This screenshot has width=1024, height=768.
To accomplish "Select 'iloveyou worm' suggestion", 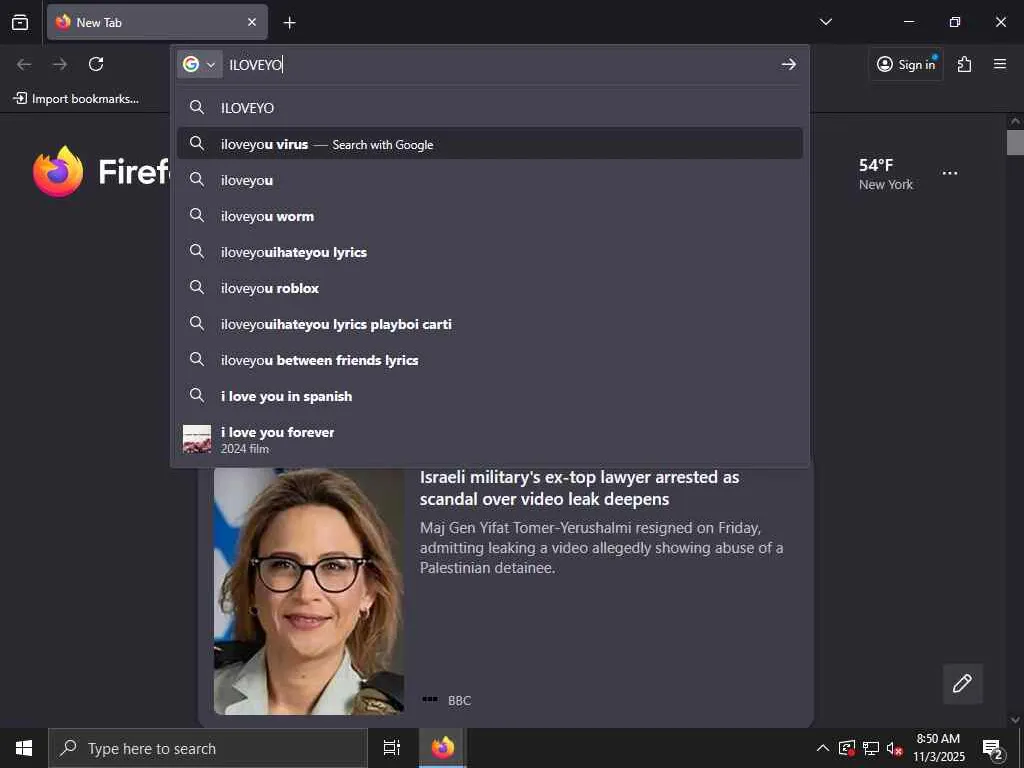I will tap(490, 216).
